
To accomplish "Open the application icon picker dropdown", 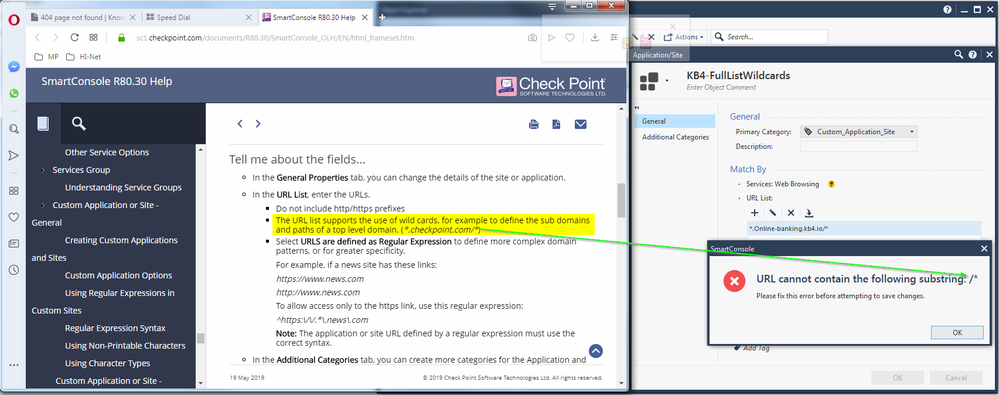I will click(x=666, y=81).
